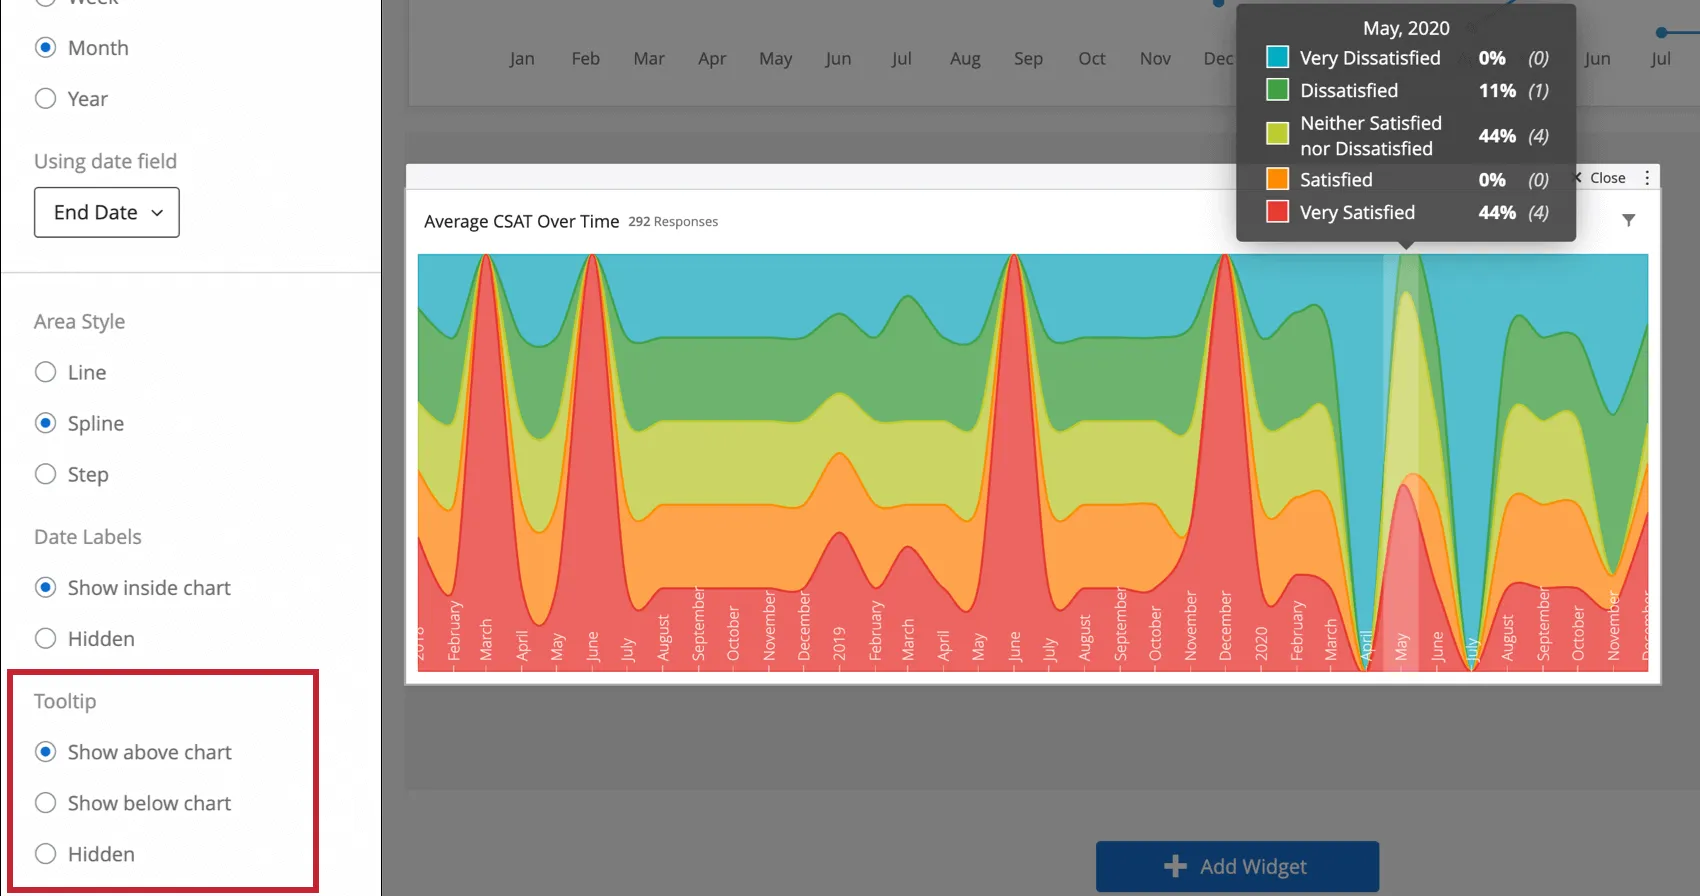Set tooltip to show below chart
1700x896 pixels.
(x=45, y=803)
